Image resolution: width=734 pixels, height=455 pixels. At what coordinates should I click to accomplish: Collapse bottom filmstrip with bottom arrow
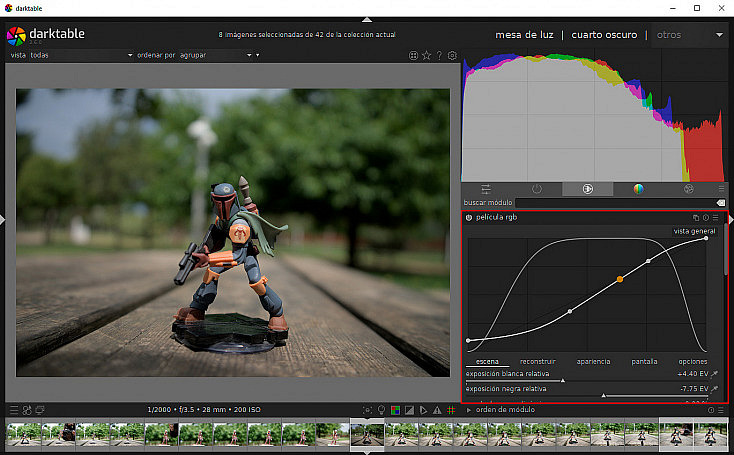click(367, 453)
